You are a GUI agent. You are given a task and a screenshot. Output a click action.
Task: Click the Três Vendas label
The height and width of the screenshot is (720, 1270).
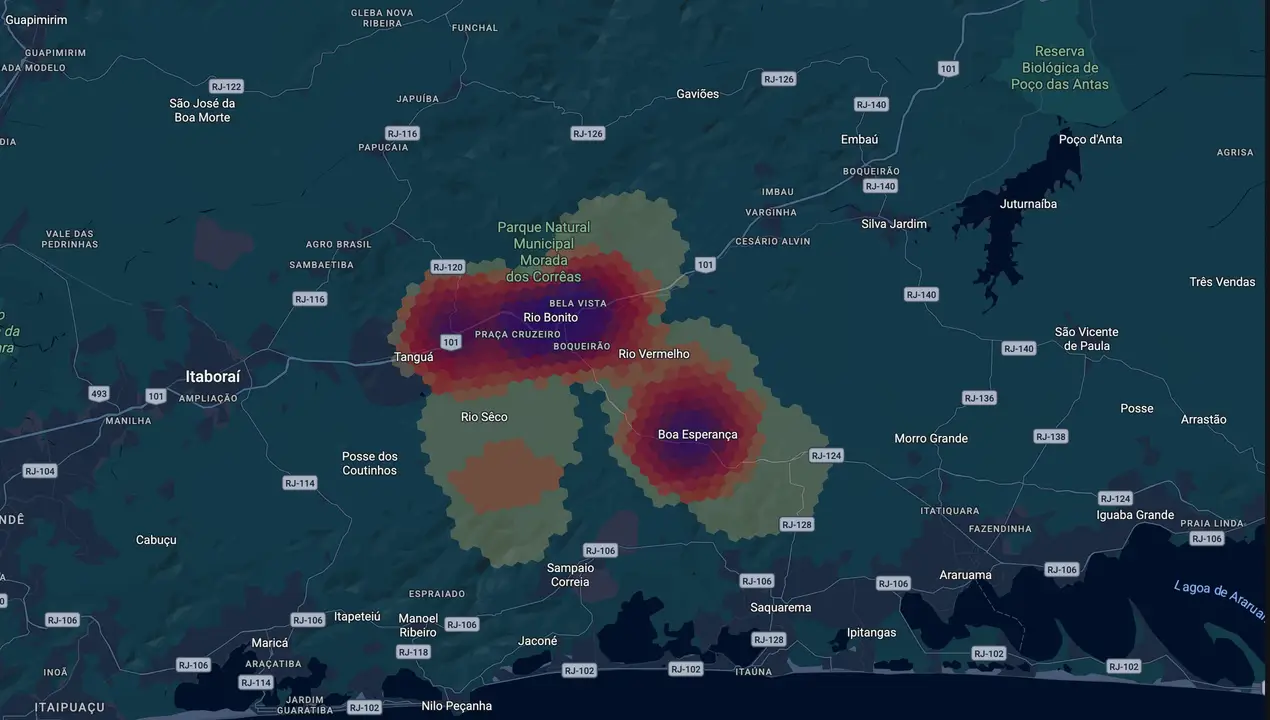coord(1222,282)
